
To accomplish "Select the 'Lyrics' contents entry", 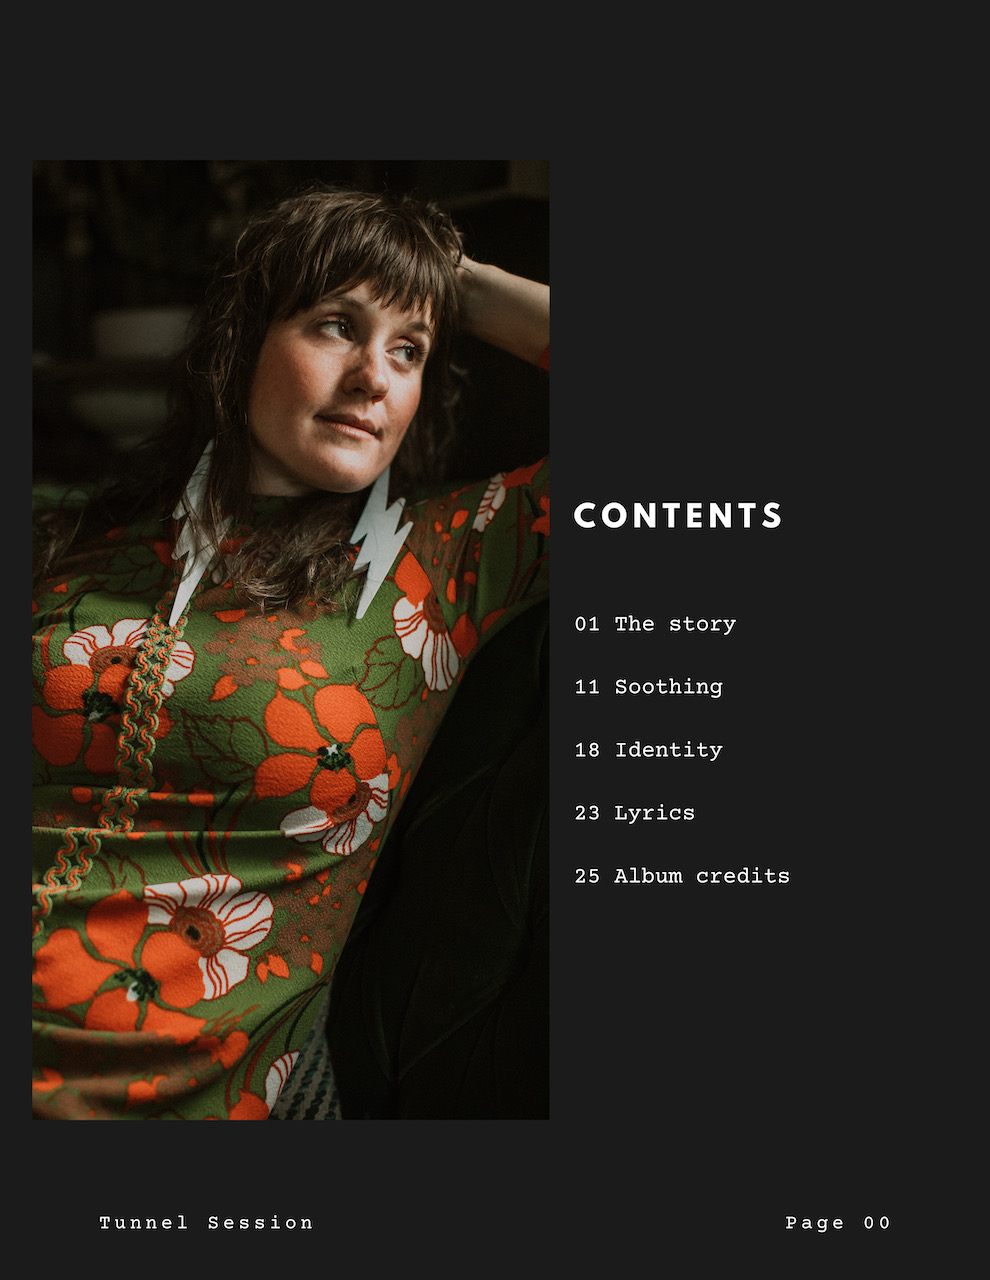I will 654,813.
